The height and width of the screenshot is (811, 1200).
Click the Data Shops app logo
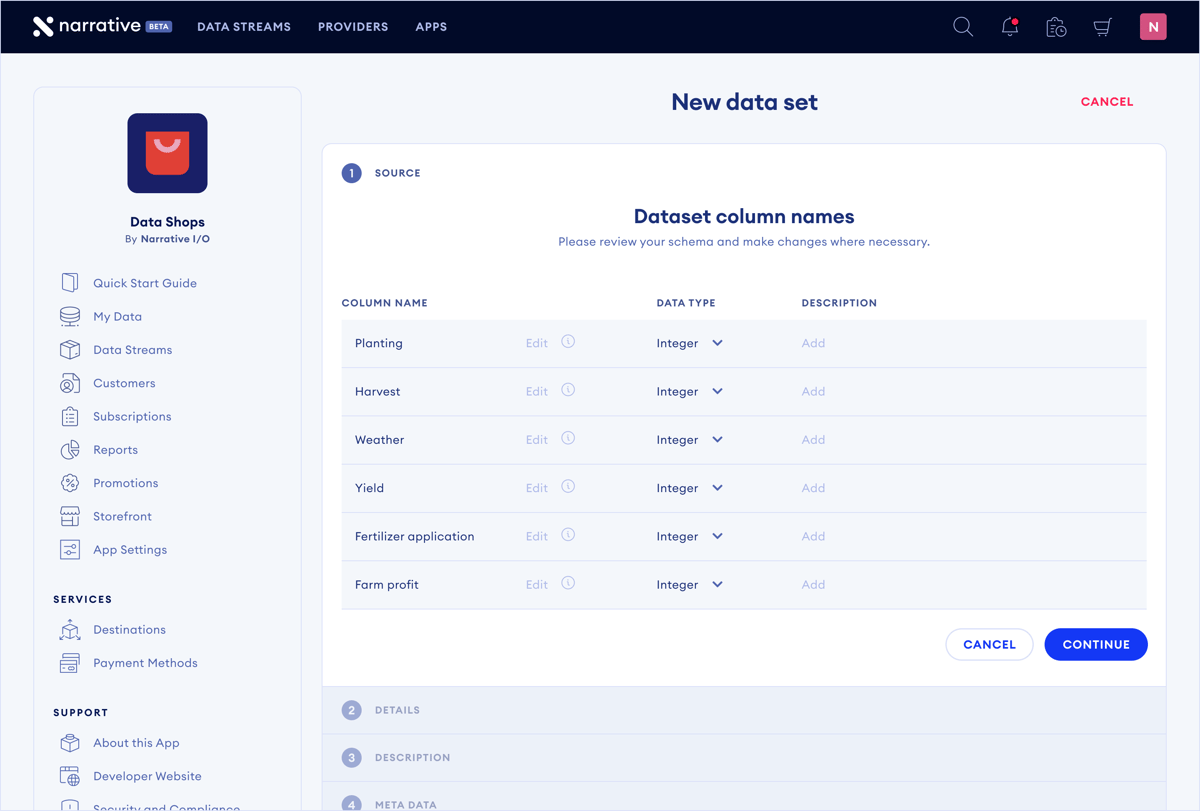[167, 153]
